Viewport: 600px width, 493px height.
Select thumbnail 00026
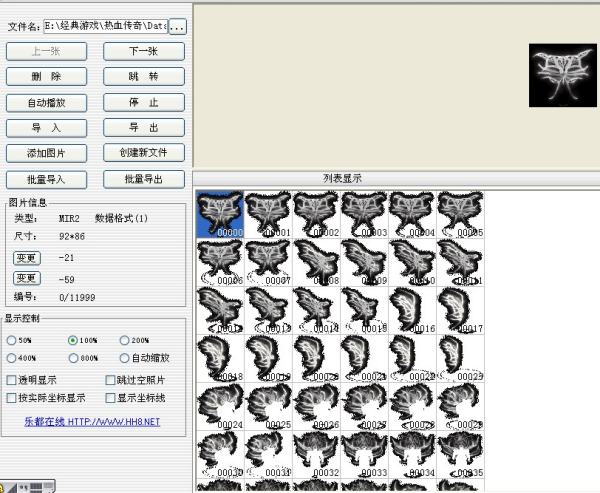click(x=316, y=406)
